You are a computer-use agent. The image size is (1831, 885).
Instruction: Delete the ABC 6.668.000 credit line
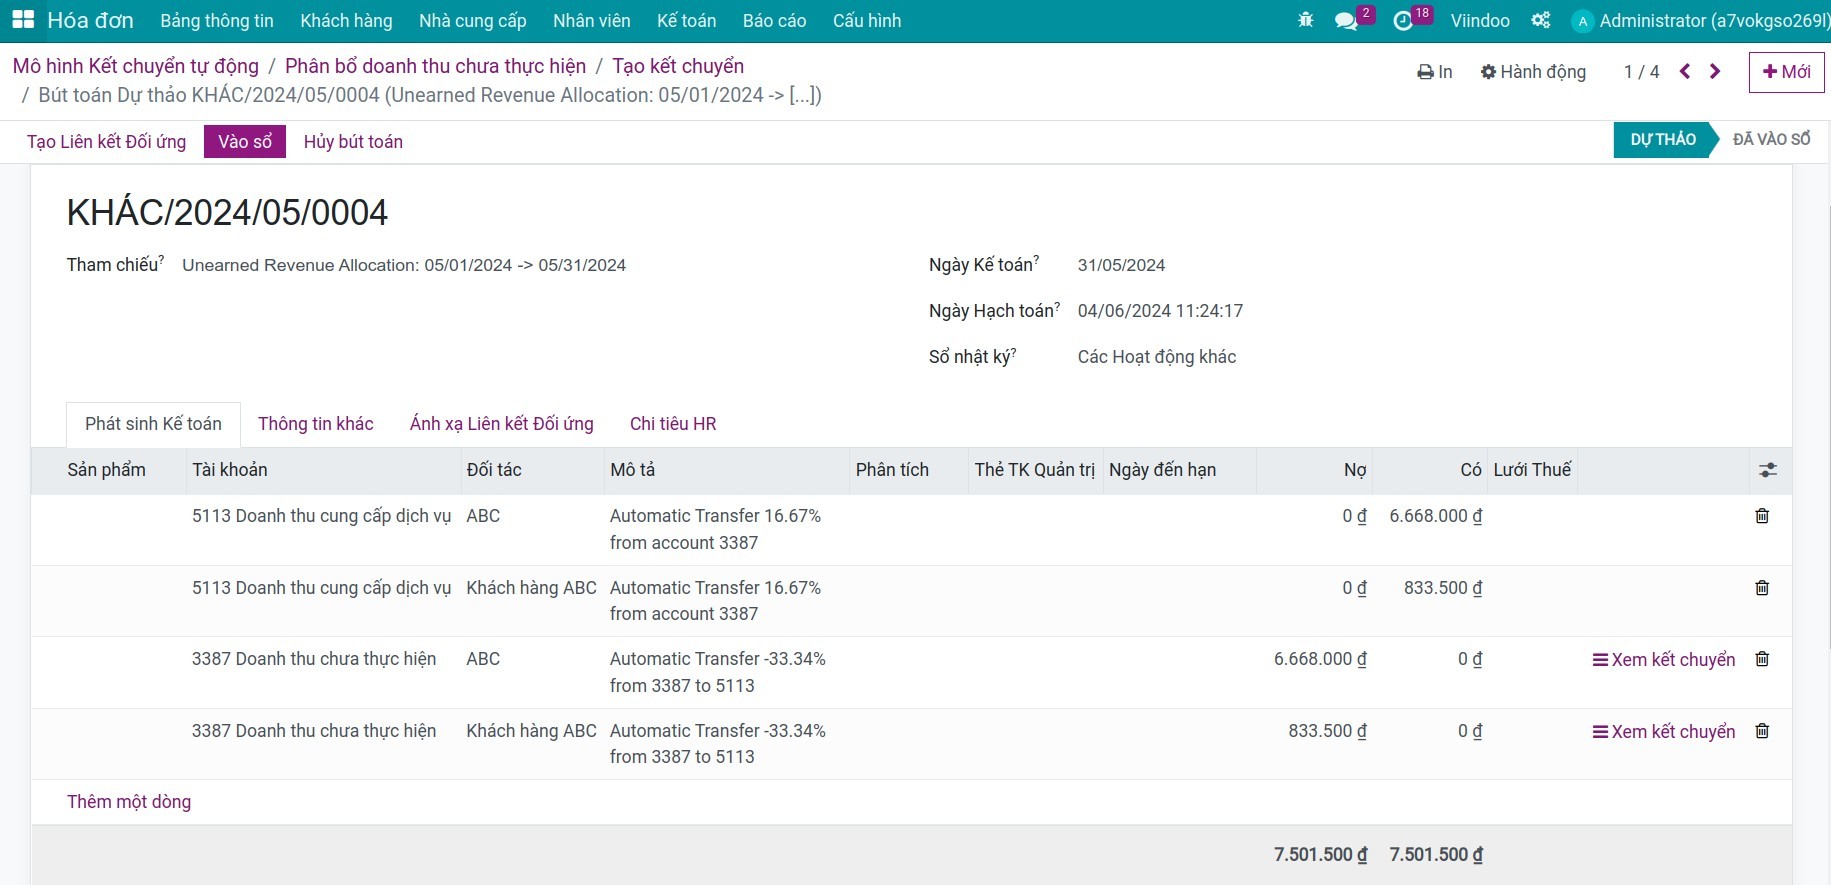(1762, 516)
